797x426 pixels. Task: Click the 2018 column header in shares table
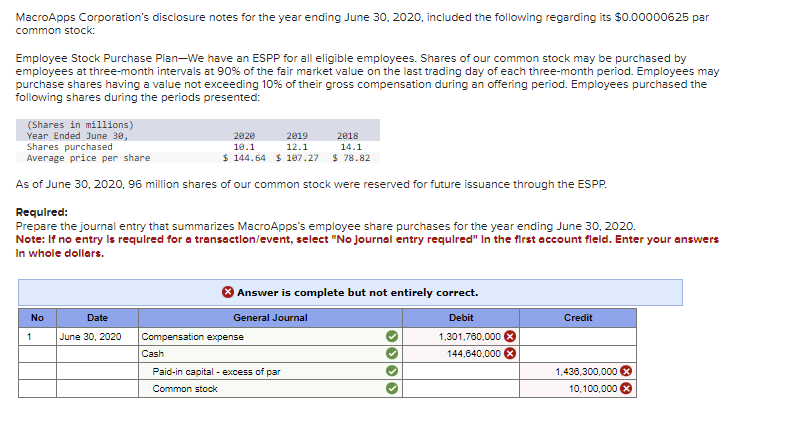tap(347, 136)
